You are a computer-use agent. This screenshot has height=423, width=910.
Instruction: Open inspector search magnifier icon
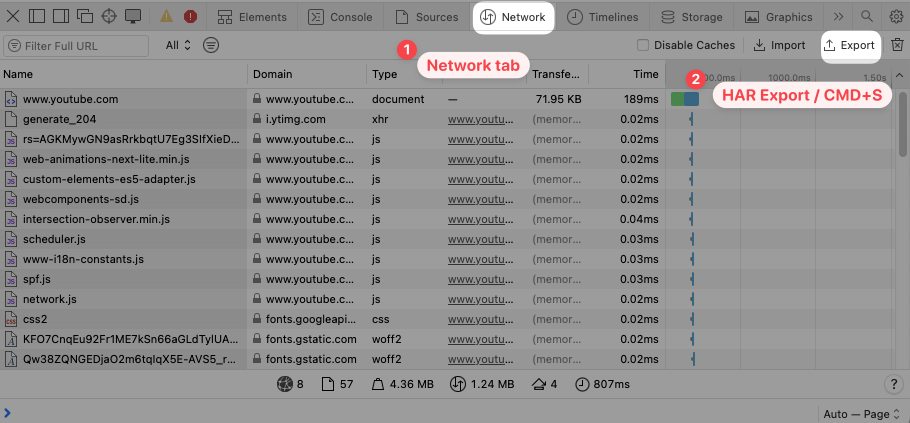click(866, 17)
